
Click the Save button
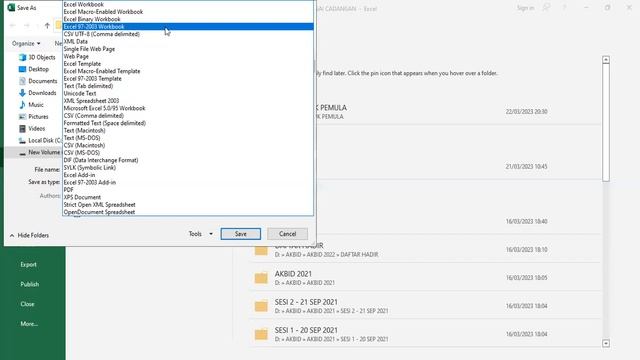(240, 234)
